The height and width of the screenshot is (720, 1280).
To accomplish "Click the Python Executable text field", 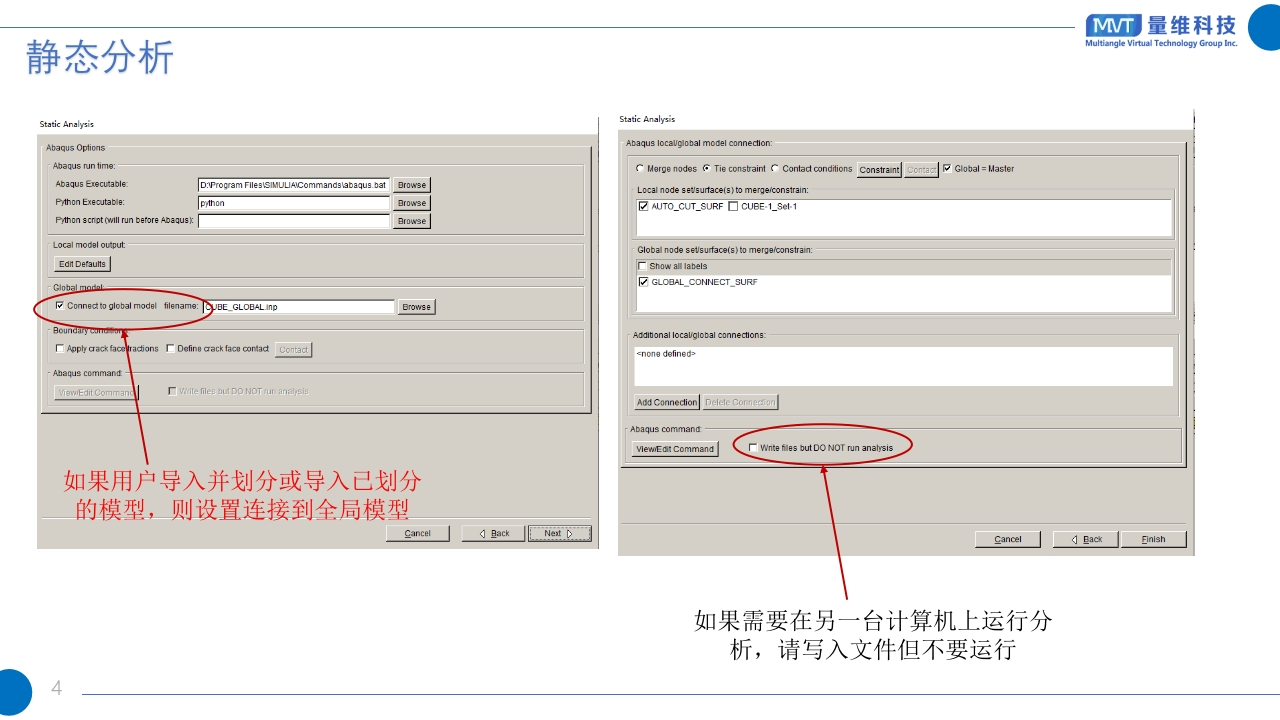I will (293, 203).
